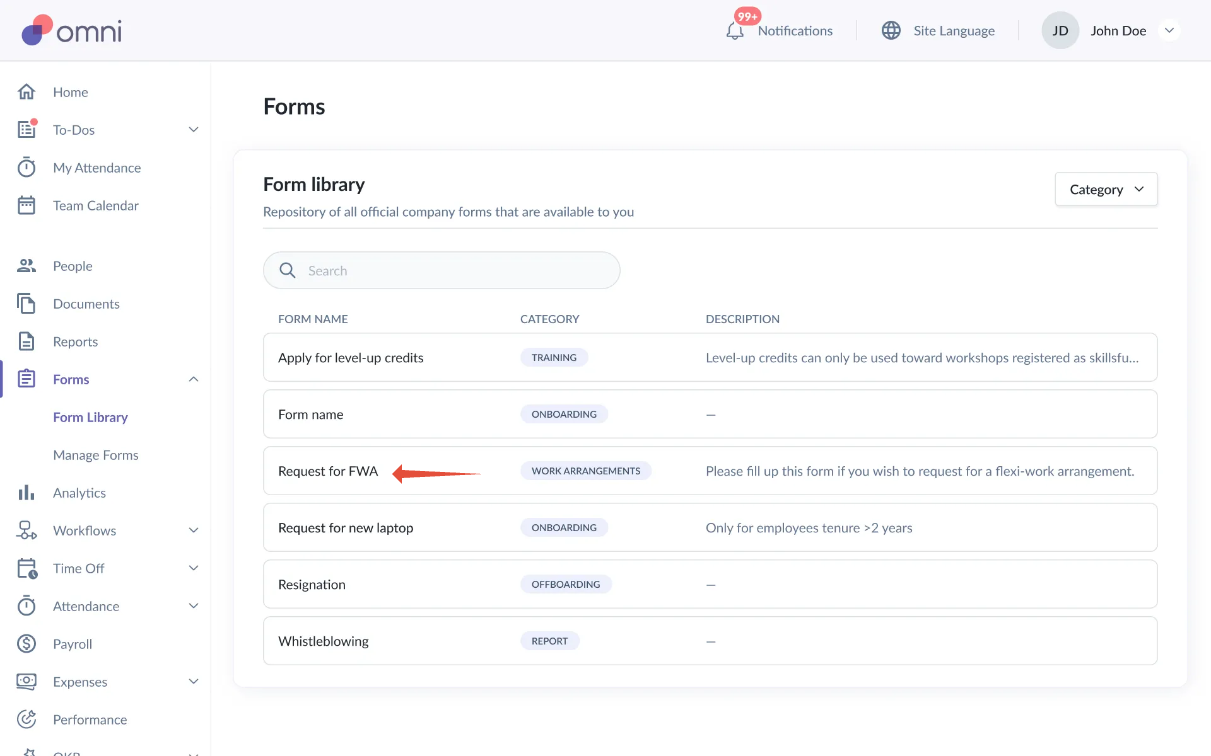Image resolution: width=1211 pixels, height=756 pixels.
Task: Click the JD user avatar
Action: [1060, 31]
